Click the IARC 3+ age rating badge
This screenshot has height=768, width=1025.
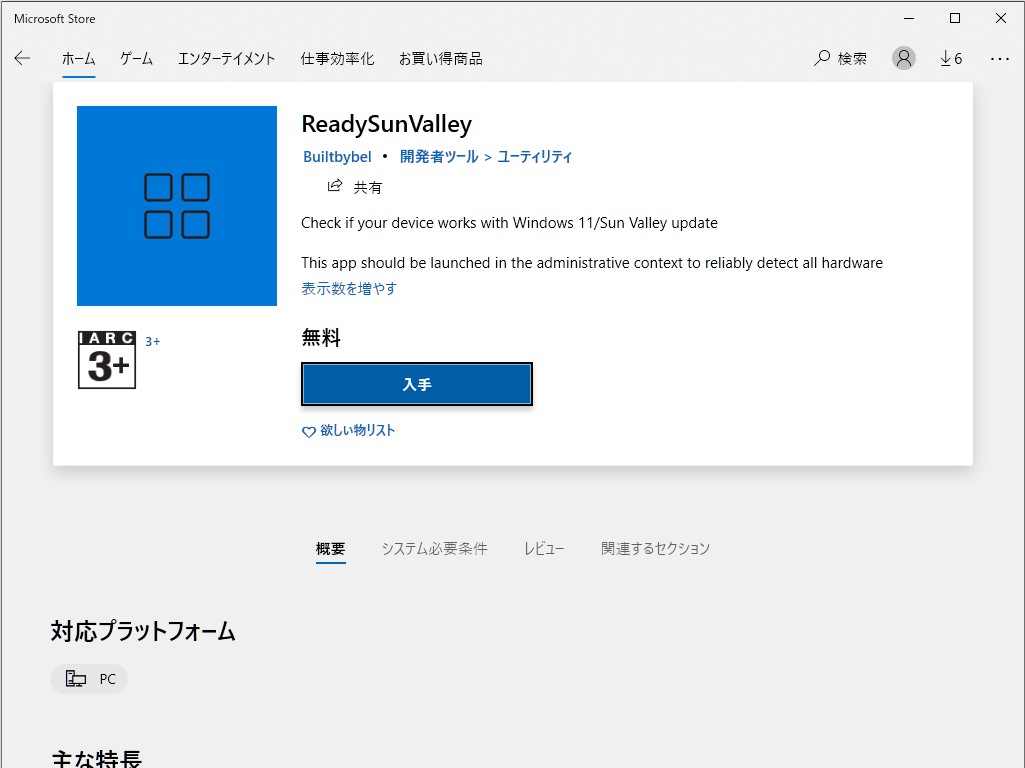[x=106, y=360]
